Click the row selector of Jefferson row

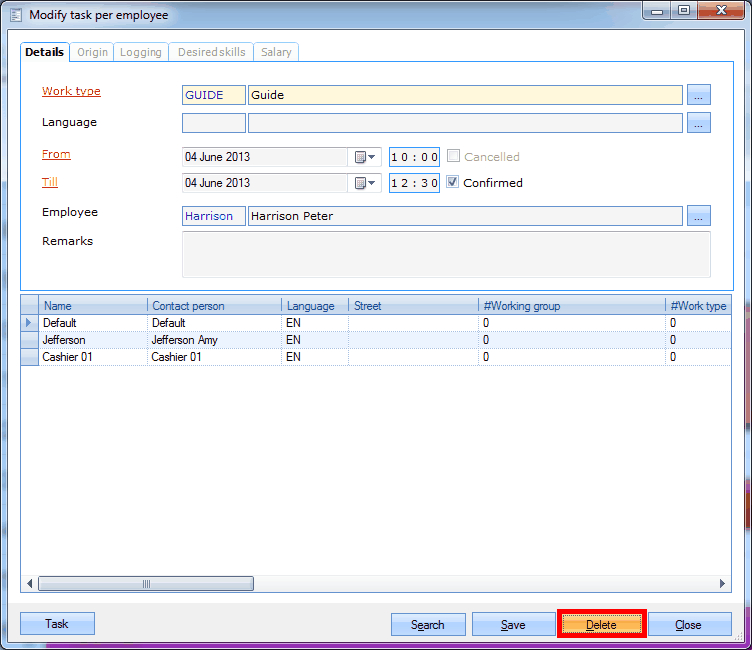(30, 340)
